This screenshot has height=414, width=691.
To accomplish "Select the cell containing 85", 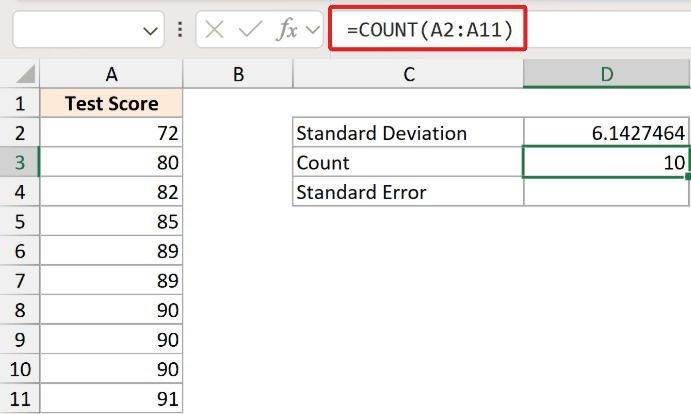I will 111,221.
